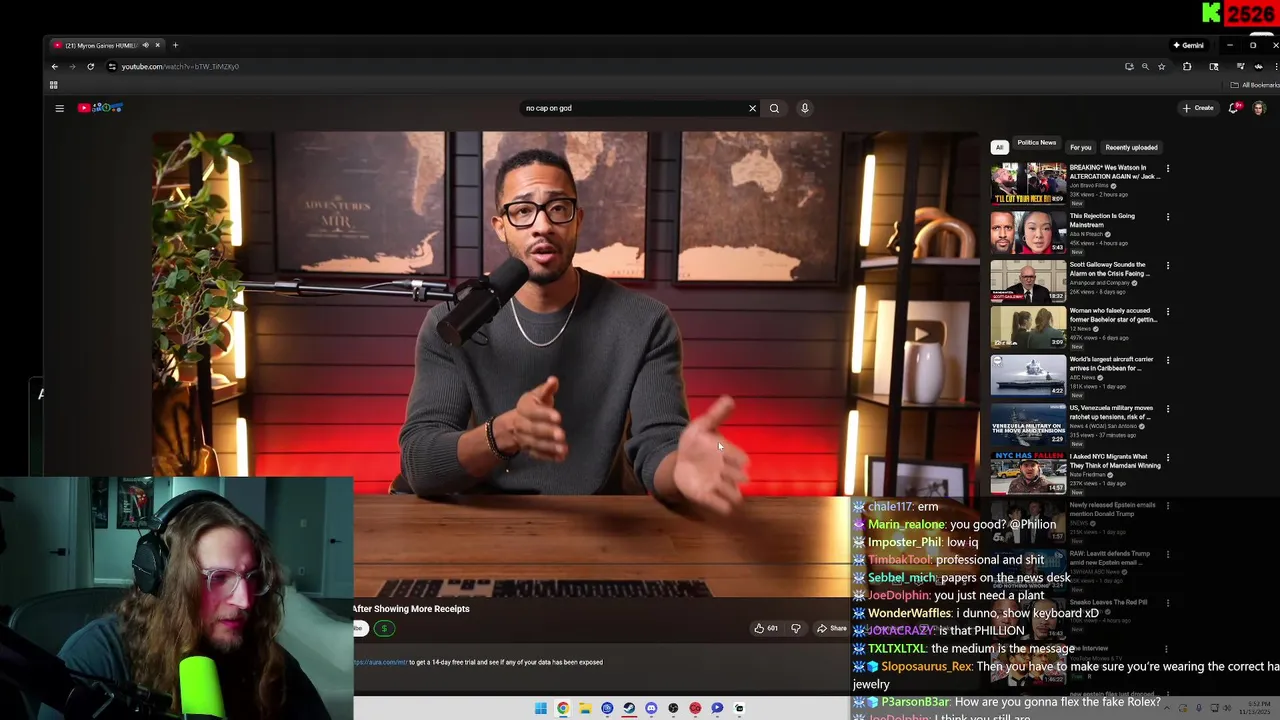
Task: Click the YouTube search magnifier button
Action: tap(774, 108)
